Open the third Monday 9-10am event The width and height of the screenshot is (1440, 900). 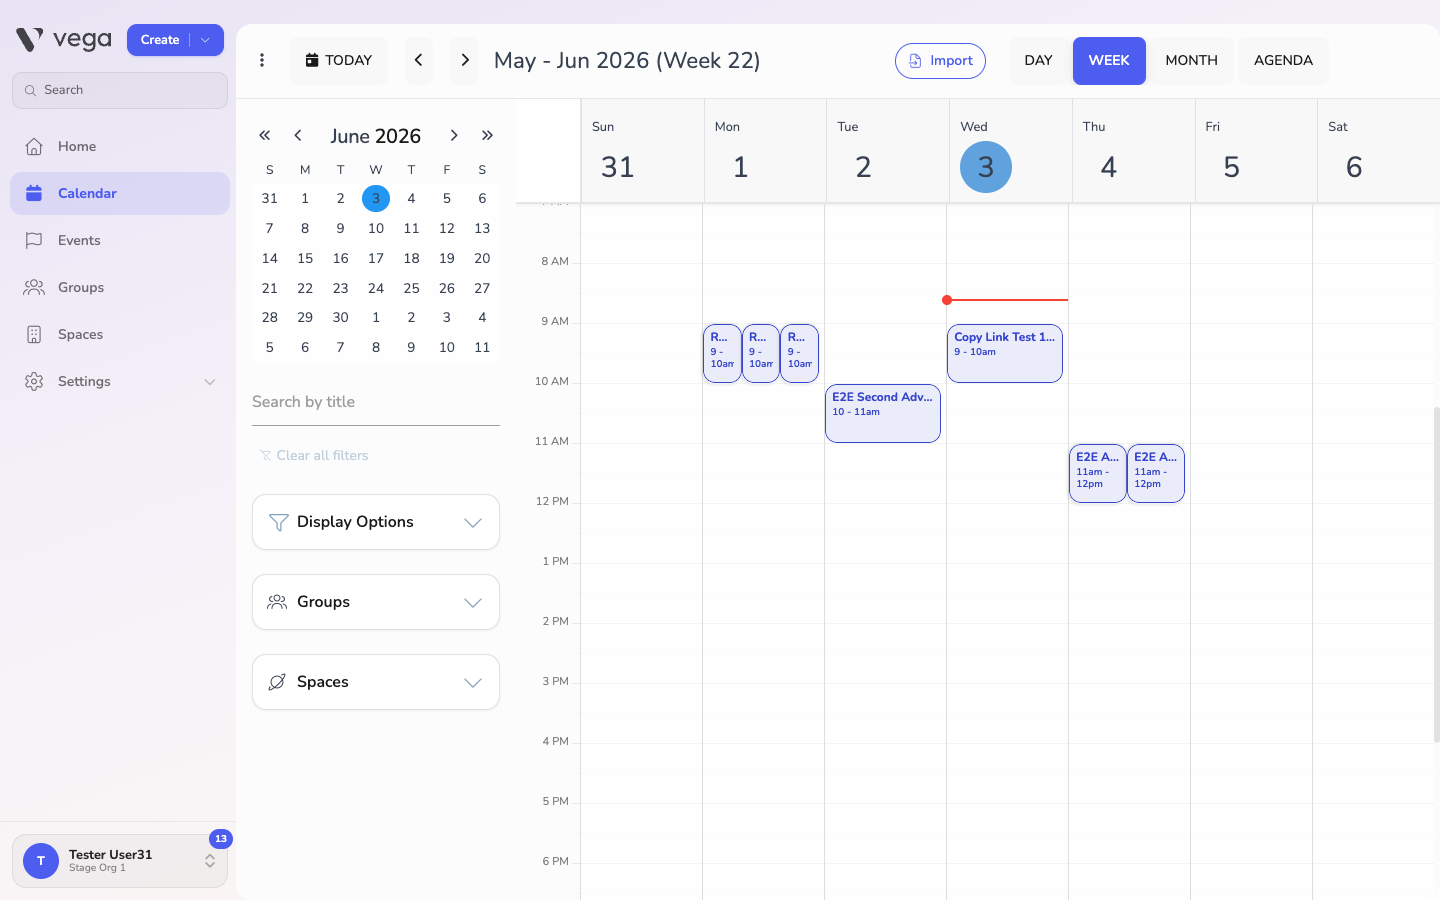tap(799, 353)
